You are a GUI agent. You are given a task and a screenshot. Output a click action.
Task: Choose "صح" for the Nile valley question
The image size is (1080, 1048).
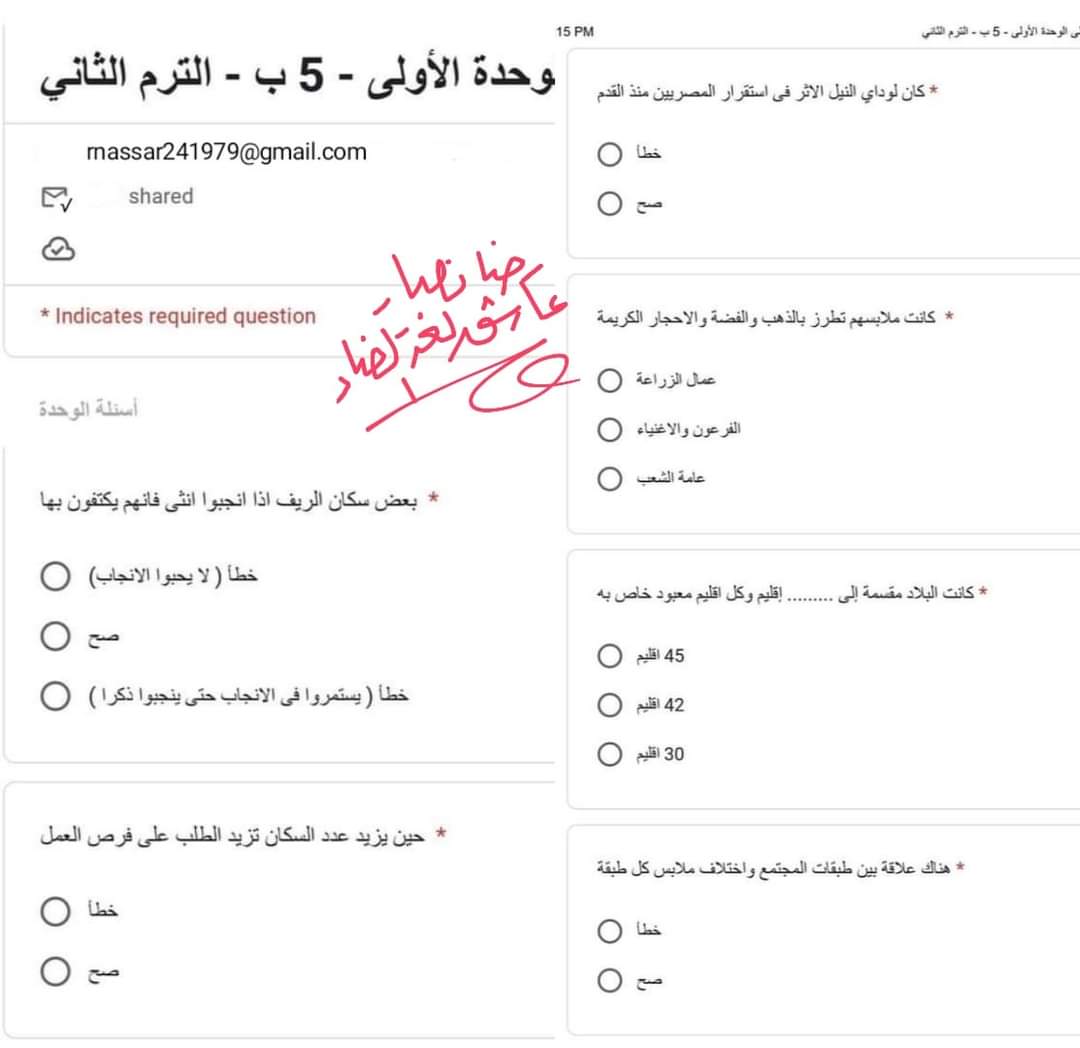(610, 205)
